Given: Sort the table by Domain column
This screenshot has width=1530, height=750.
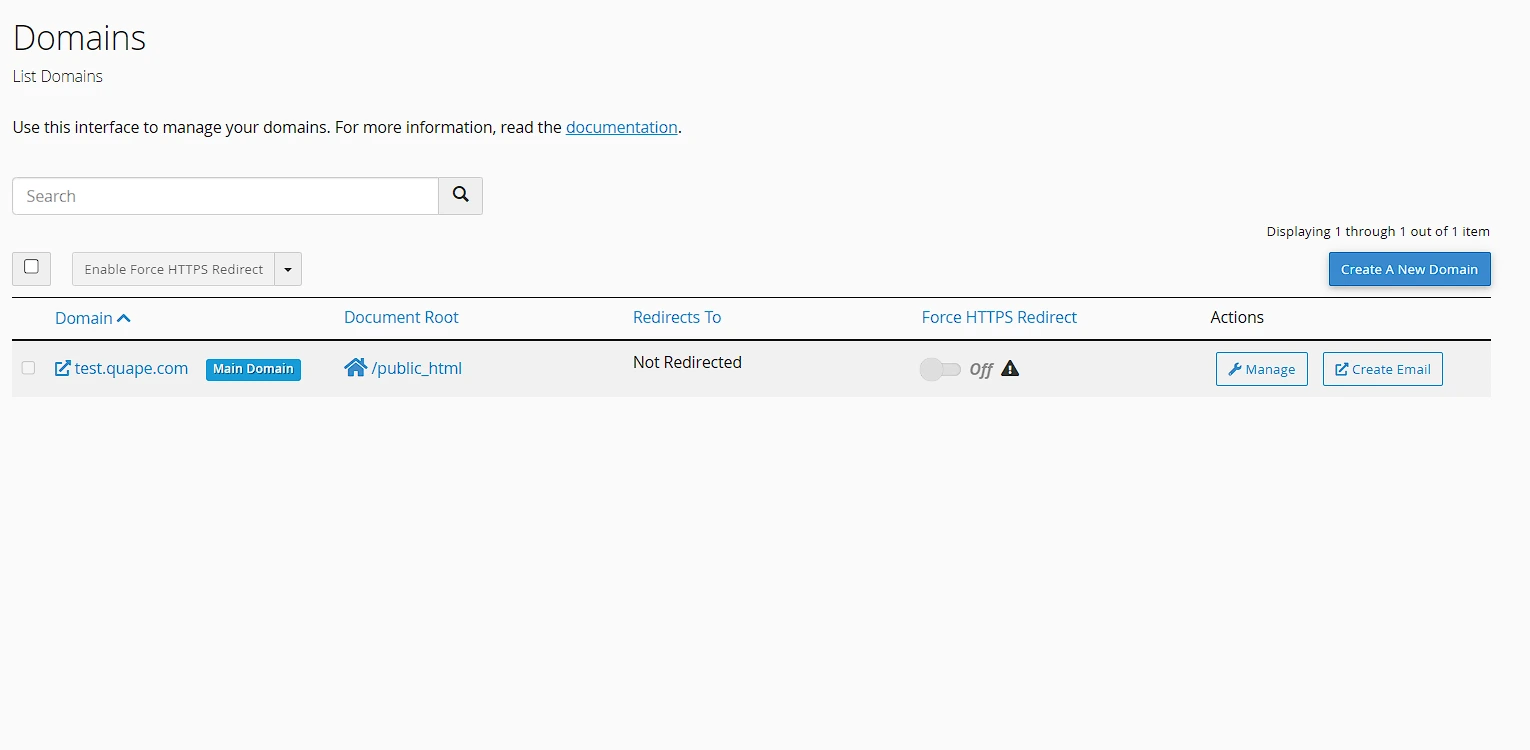Looking at the screenshot, I should 93,318.
